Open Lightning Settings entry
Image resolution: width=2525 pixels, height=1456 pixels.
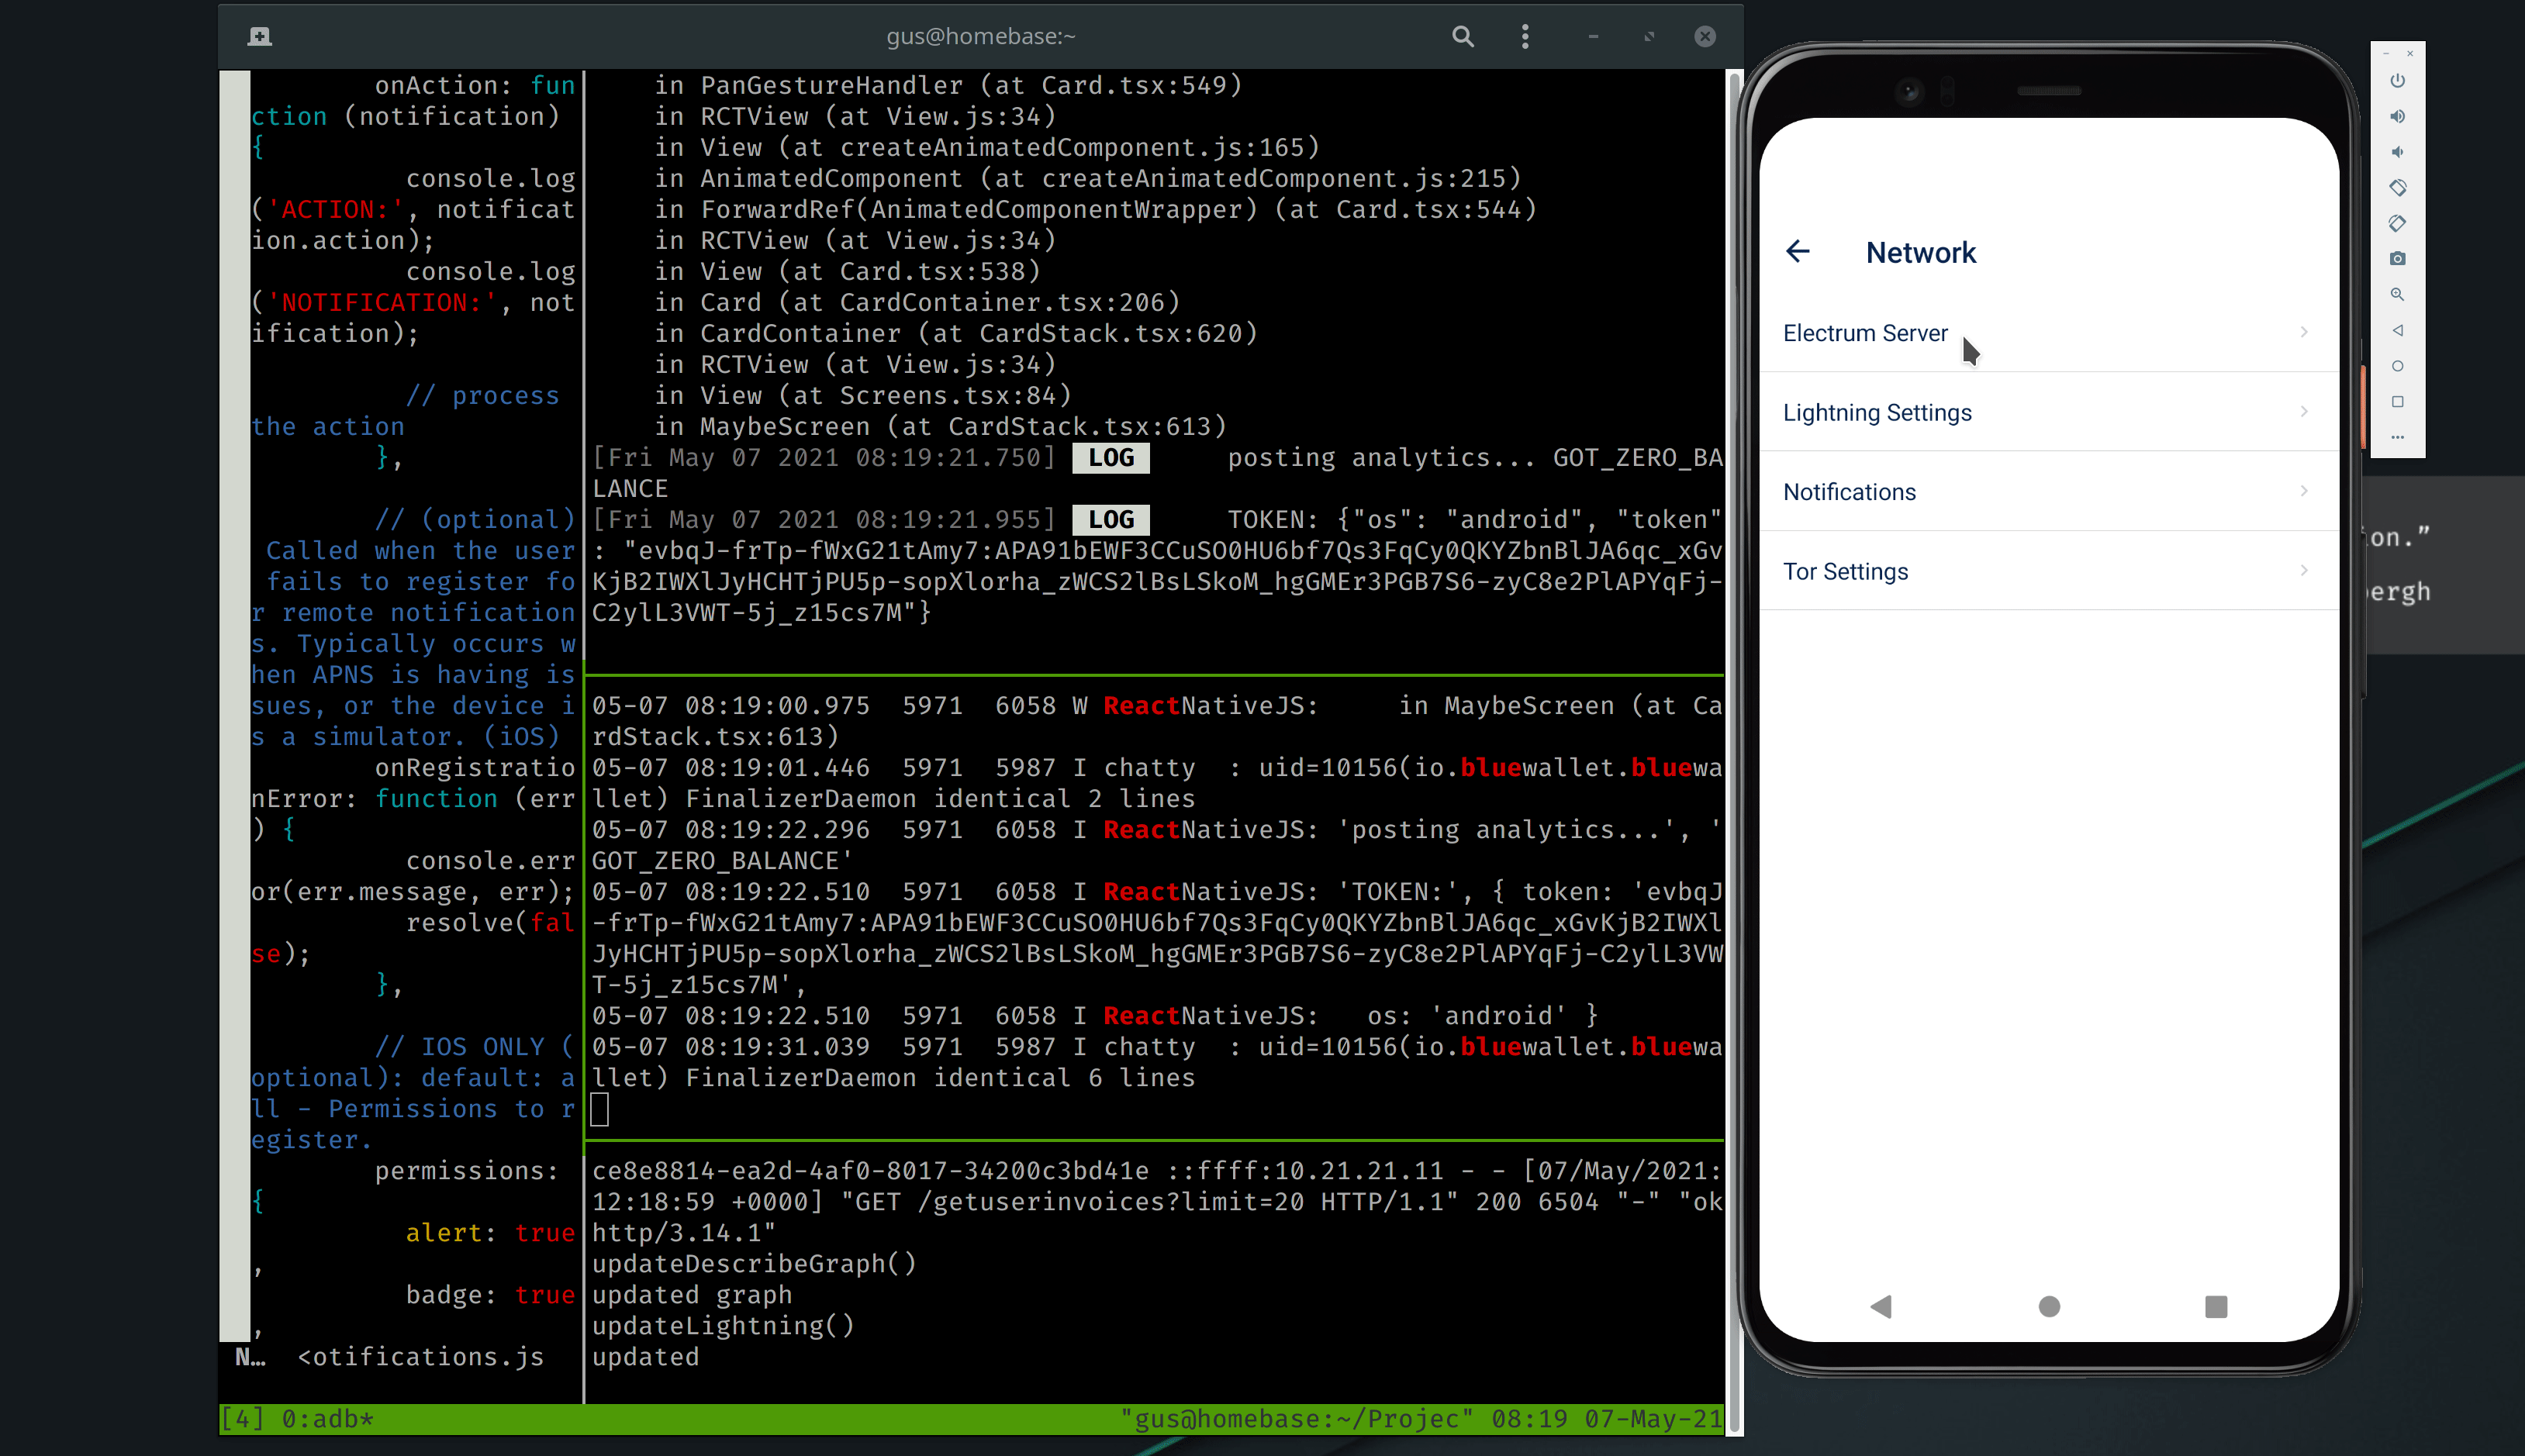point(1877,413)
